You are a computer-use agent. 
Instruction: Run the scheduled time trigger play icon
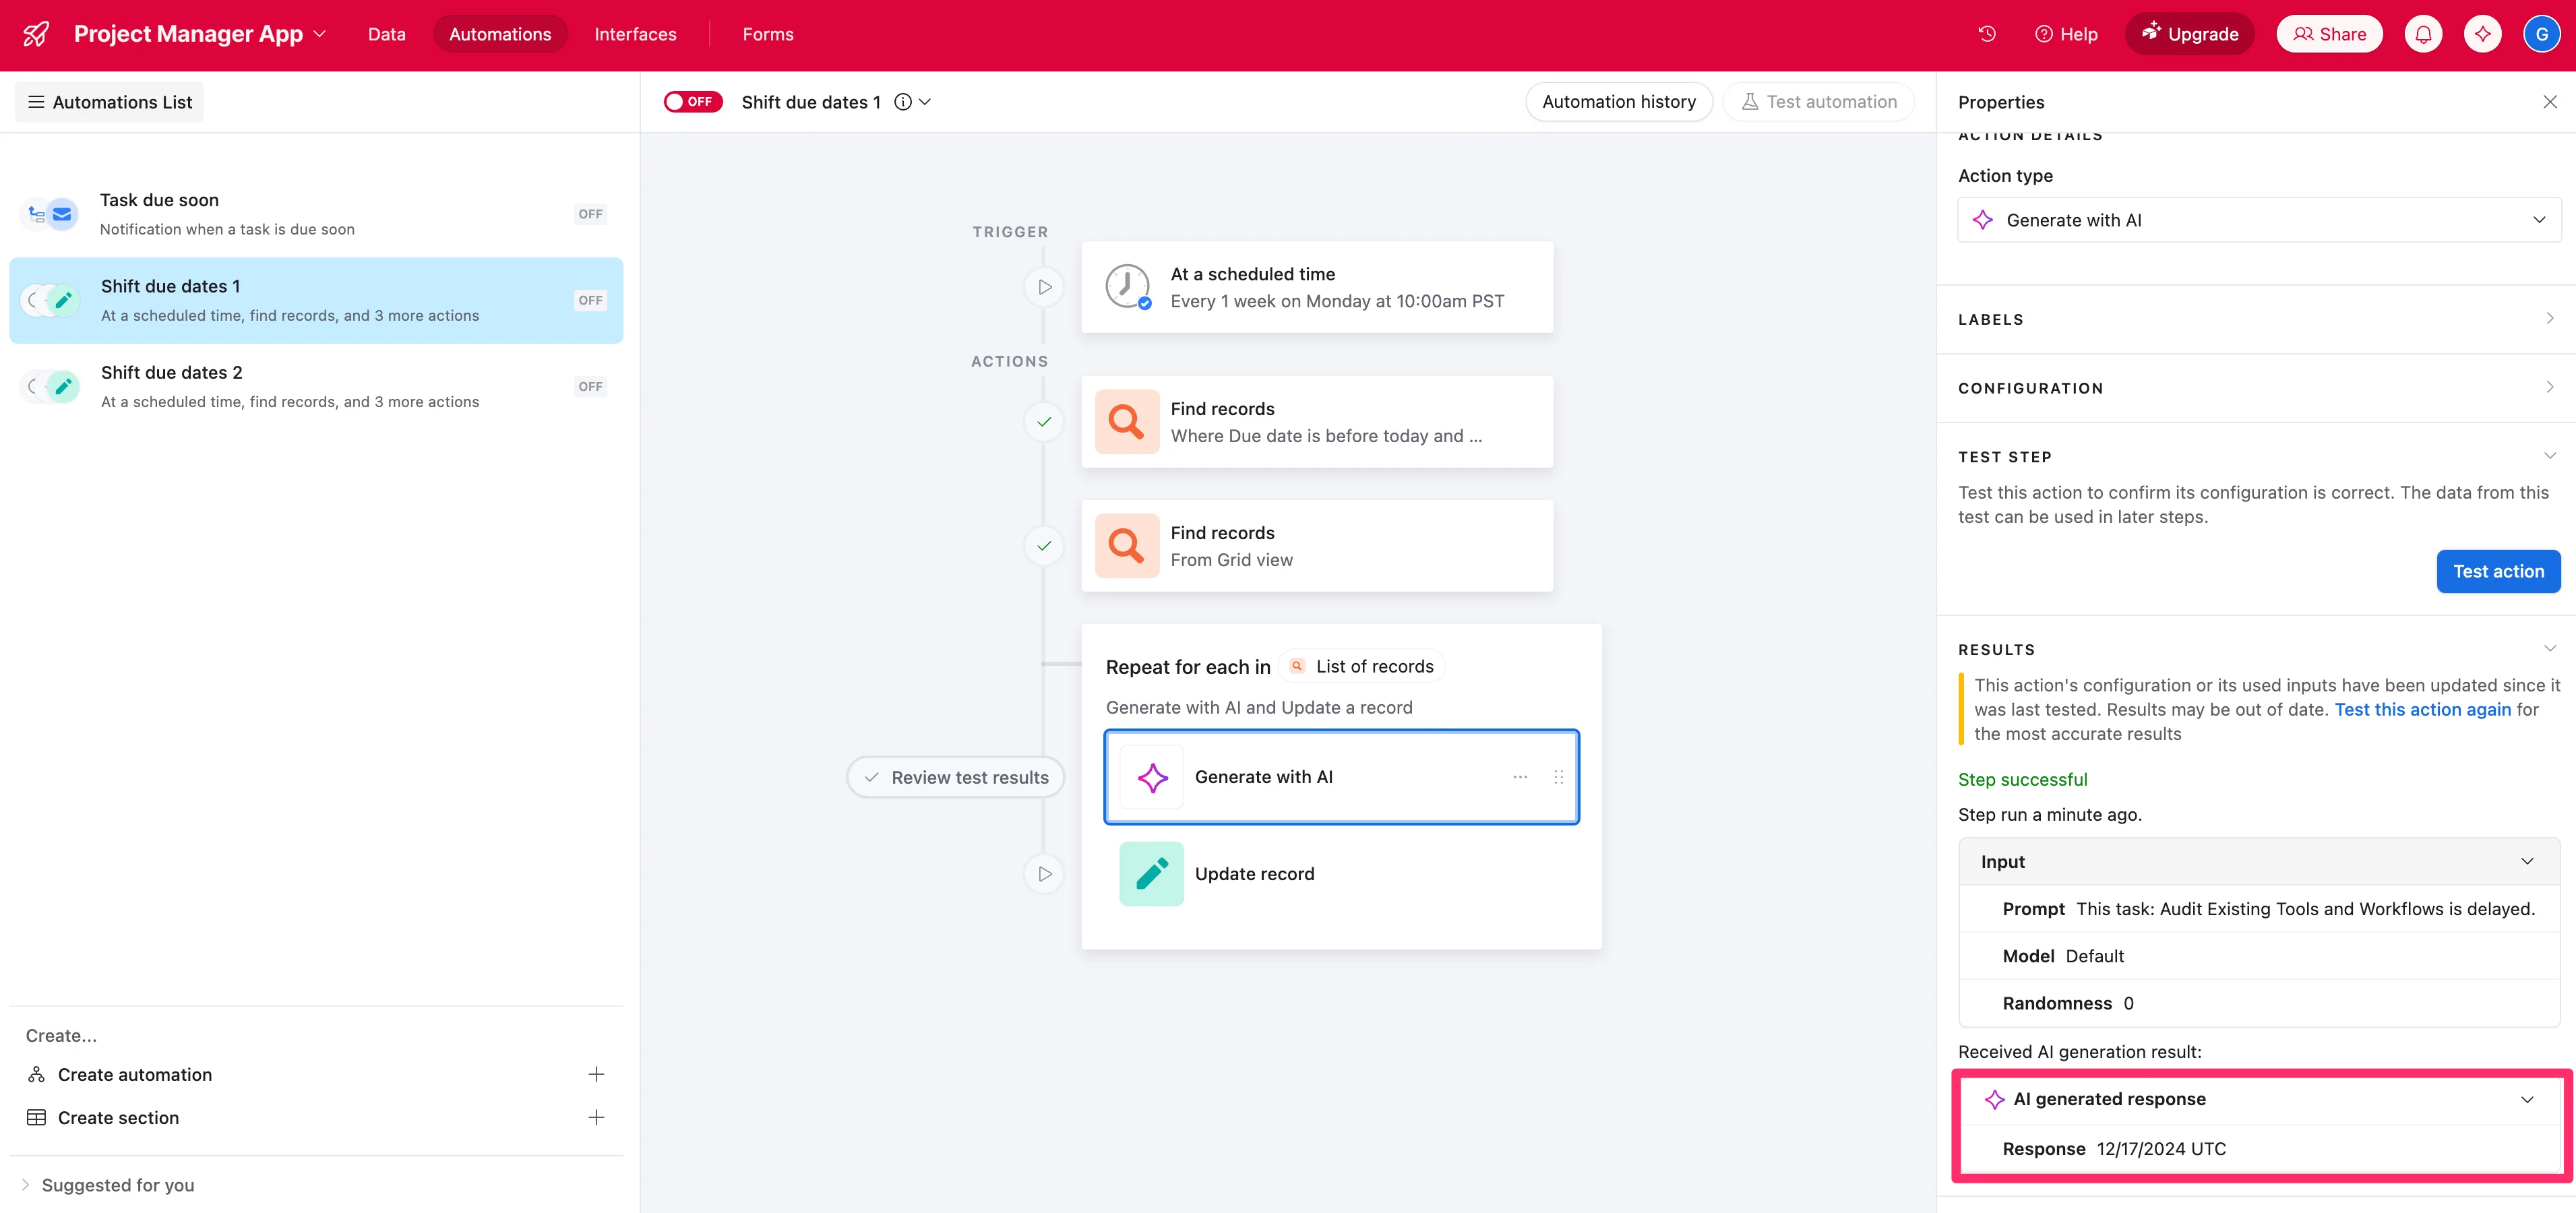[x=1044, y=287]
